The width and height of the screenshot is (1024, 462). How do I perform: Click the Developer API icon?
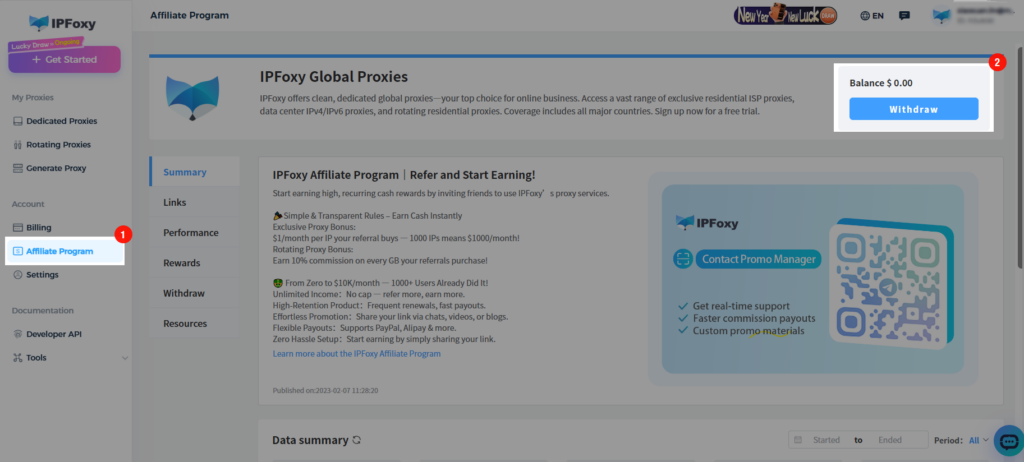(18, 334)
